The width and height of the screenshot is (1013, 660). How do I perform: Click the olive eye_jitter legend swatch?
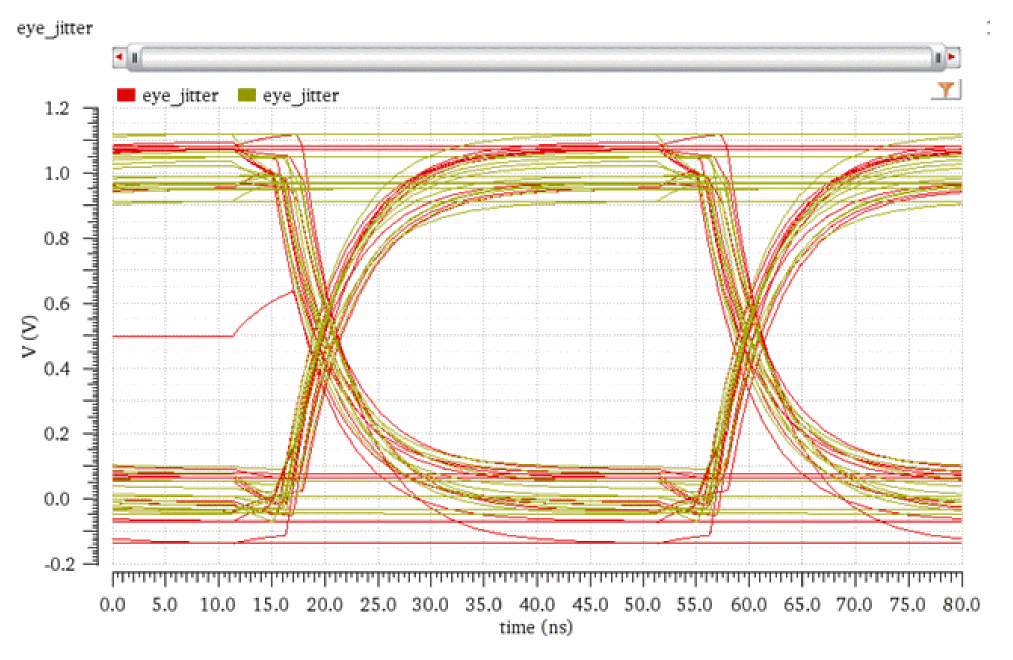coord(248,95)
